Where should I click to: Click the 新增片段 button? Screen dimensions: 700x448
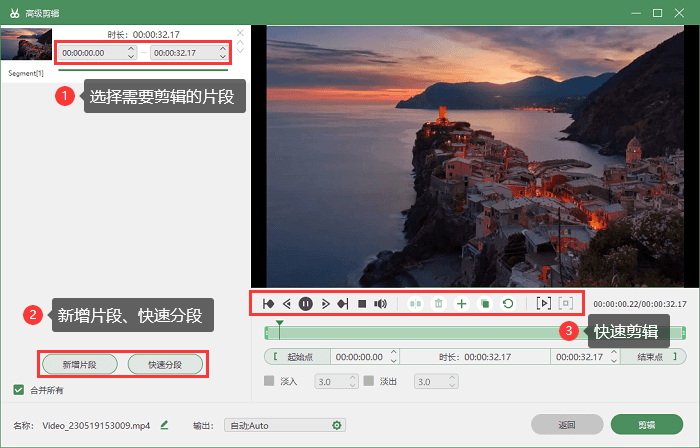(79, 365)
